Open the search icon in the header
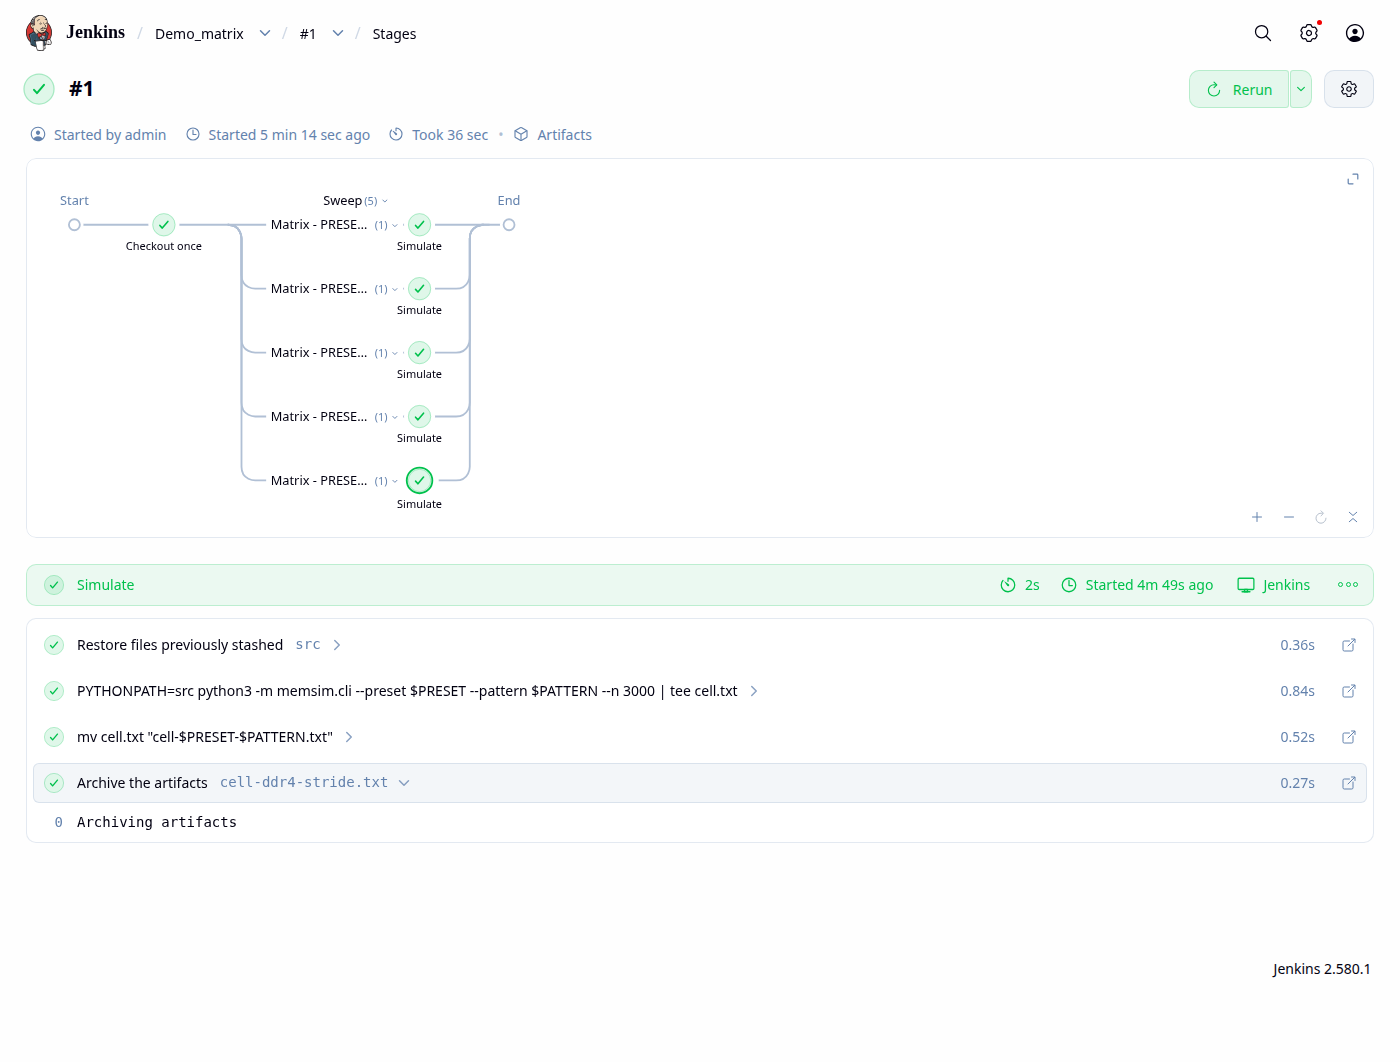Viewport: 1400px width, 1062px height. tap(1263, 33)
